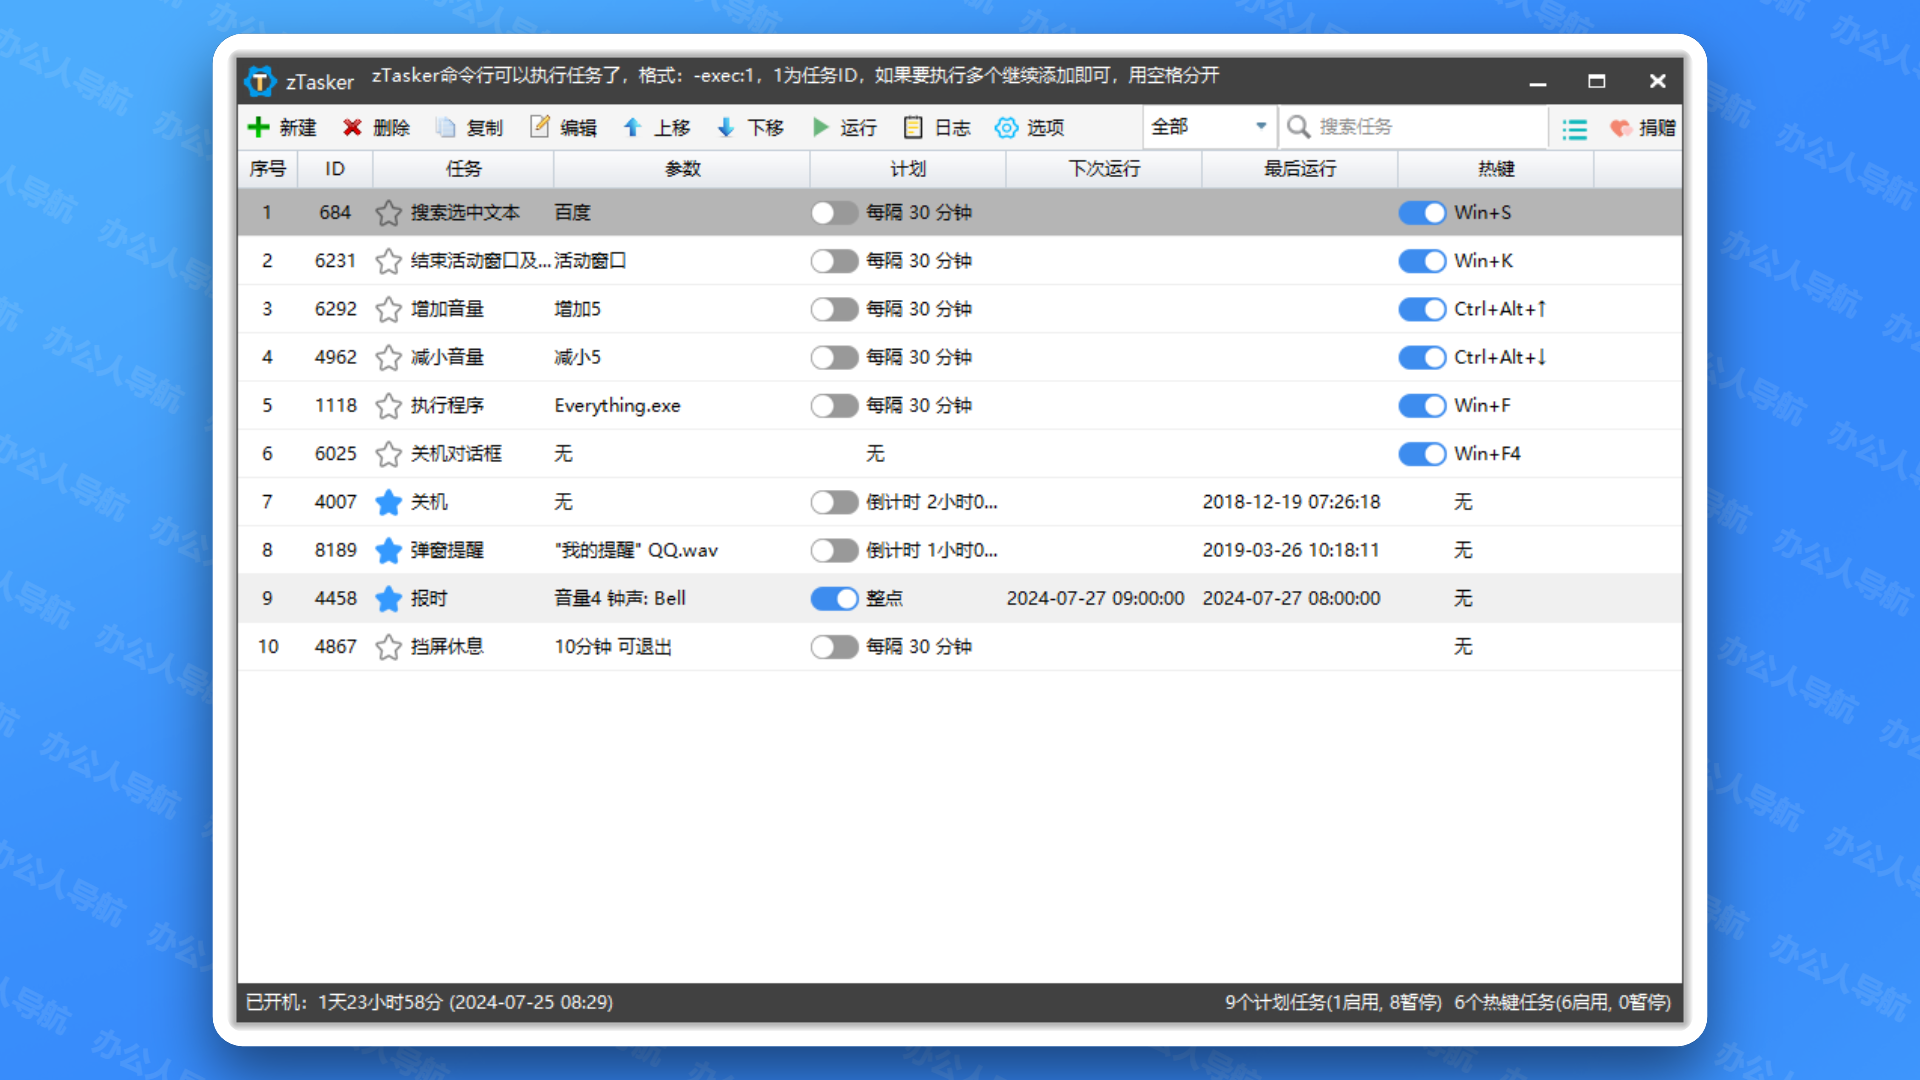
Task: Enable schedule toggle for 执行程序
Action: pyautogui.click(x=834, y=405)
